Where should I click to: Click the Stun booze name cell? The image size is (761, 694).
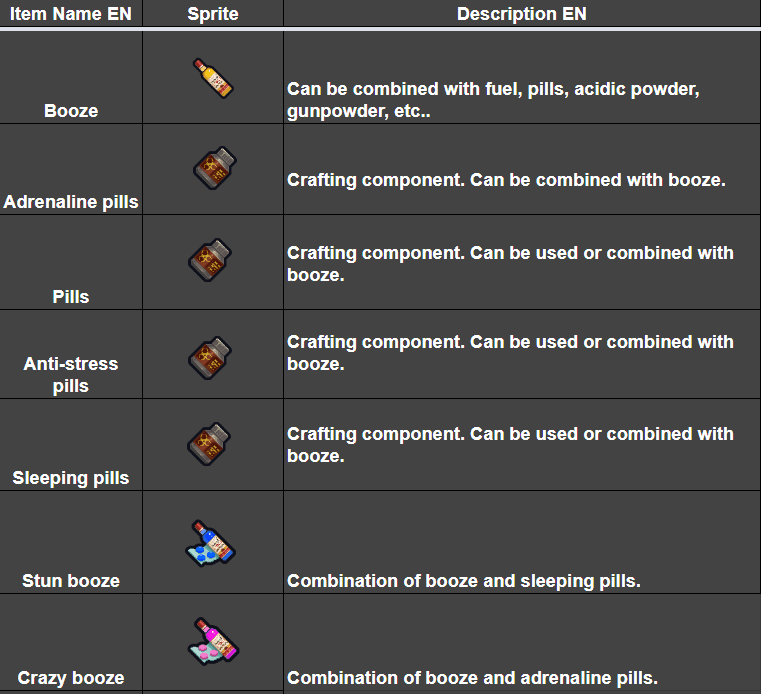coord(71,581)
